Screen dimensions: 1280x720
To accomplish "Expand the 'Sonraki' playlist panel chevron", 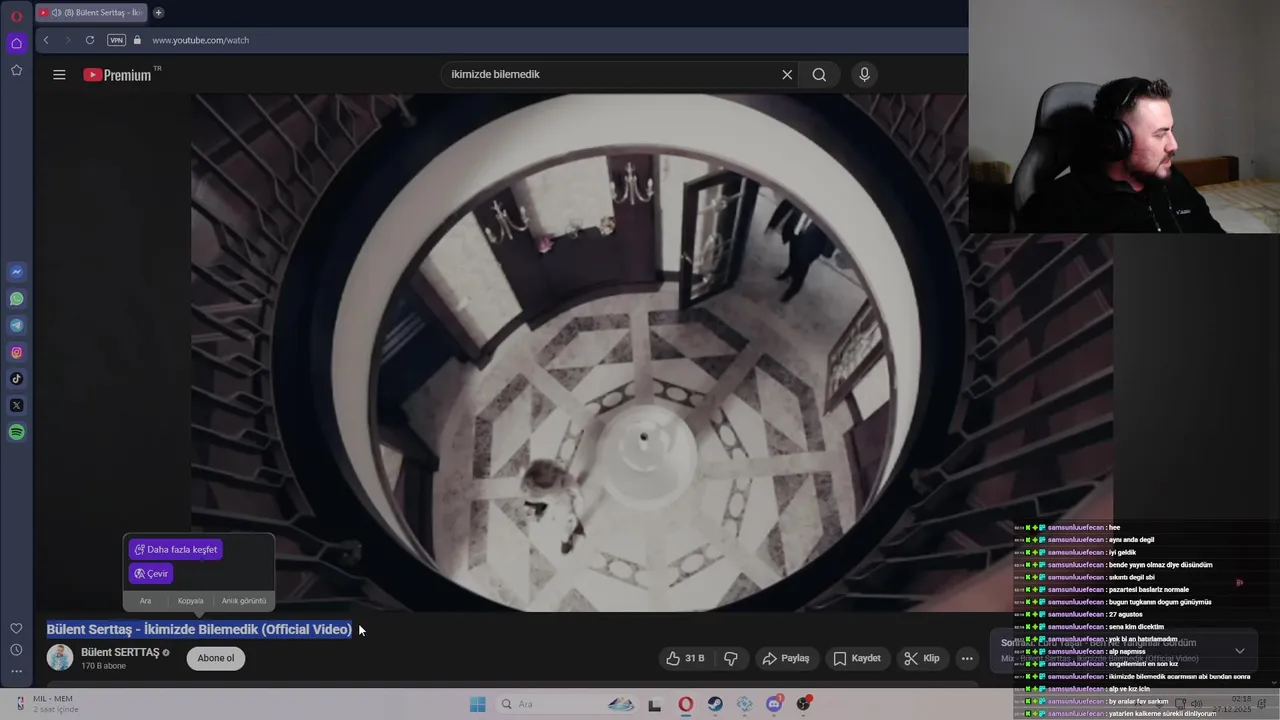I will click(x=1240, y=651).
